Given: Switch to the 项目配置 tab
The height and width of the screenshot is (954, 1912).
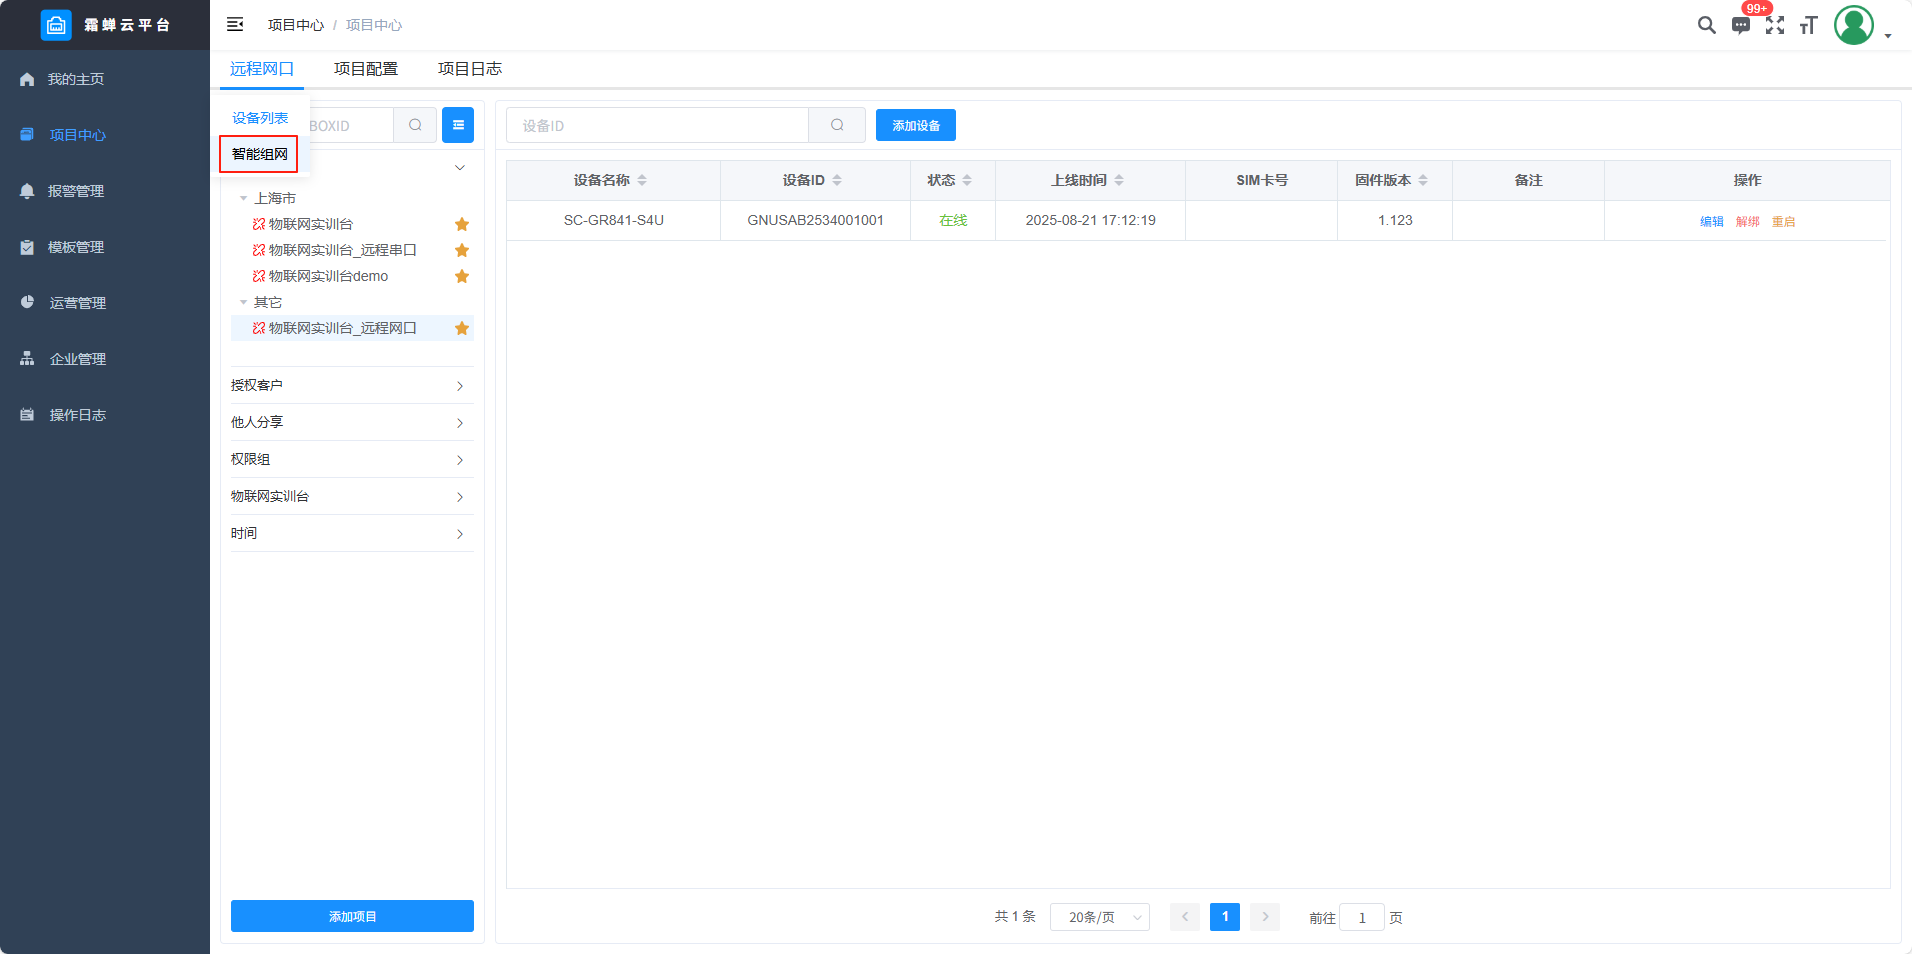Looking at the screenshot, I should pyautogui.click(x=366, y=69).
